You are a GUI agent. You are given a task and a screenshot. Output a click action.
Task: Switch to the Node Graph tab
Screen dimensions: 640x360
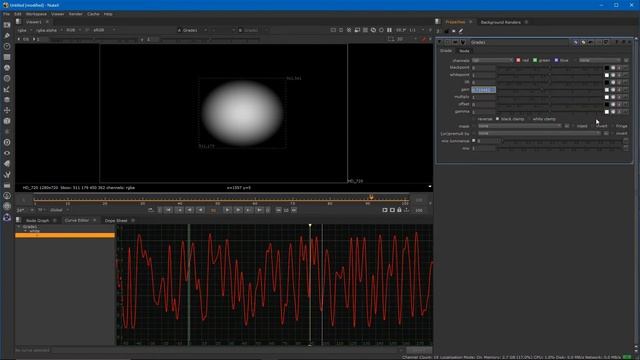[37, 220]
